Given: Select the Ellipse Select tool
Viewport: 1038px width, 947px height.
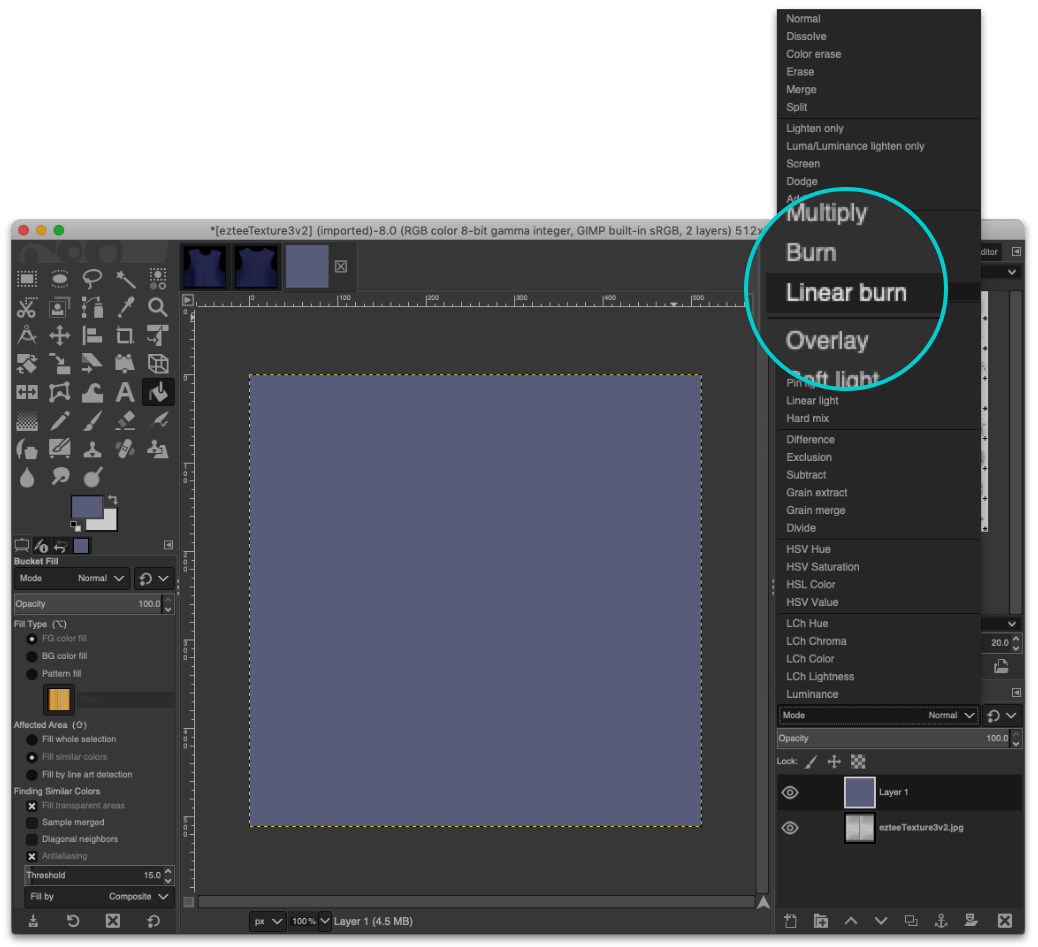Looking at the screenshot, I should click(60, 279).
